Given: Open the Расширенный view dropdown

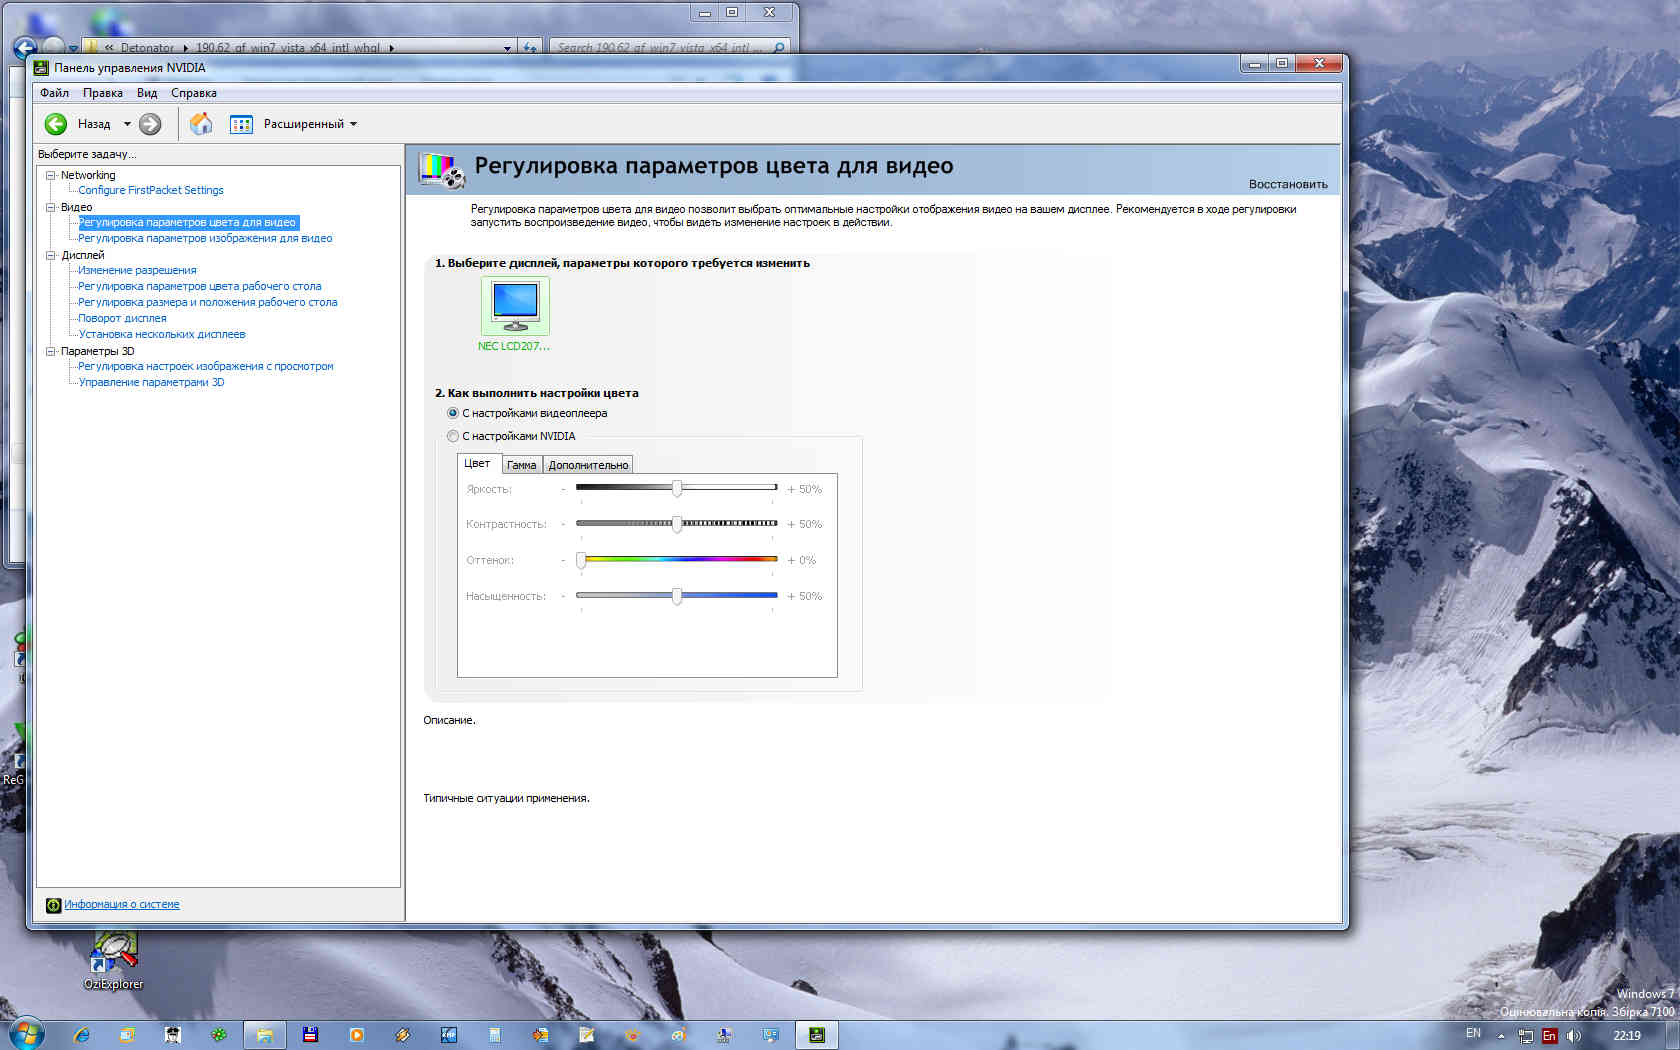Looking at the screenshot, I should click(310, 124).
